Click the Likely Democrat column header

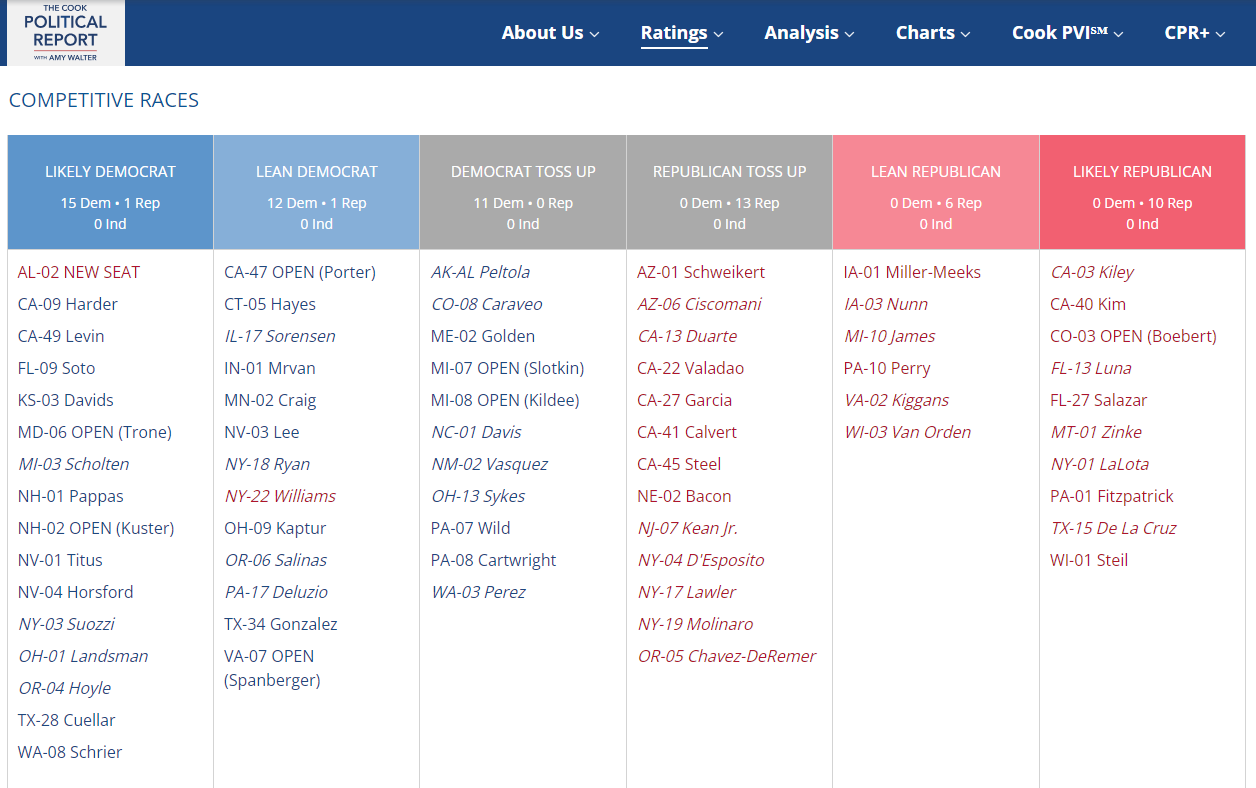pos(110,192)
